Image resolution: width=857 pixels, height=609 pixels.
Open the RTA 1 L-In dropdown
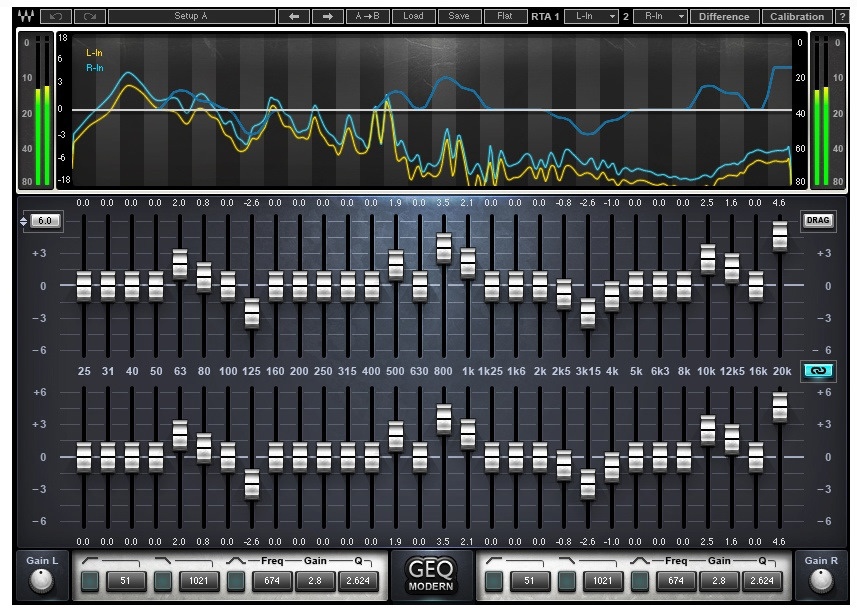591,17
